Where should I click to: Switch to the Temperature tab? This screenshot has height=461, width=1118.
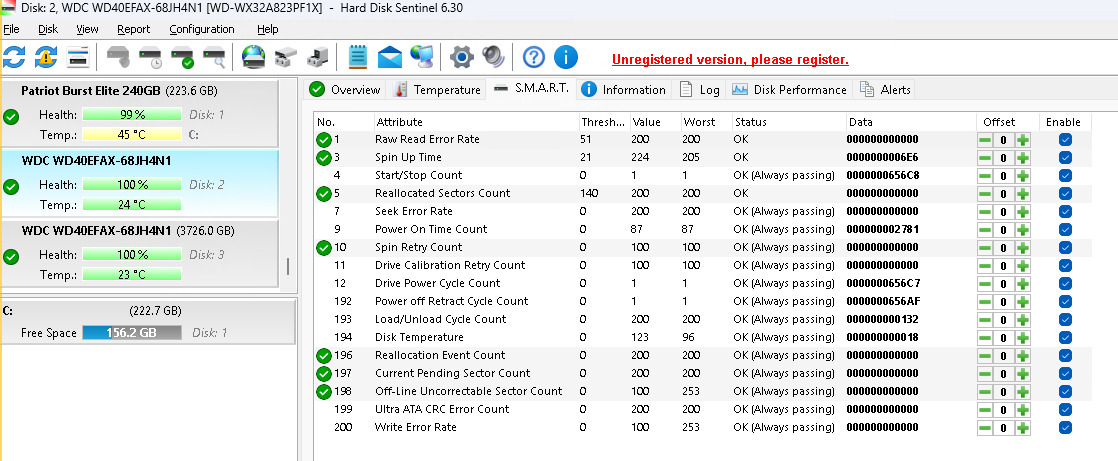(x=437, y=90)
